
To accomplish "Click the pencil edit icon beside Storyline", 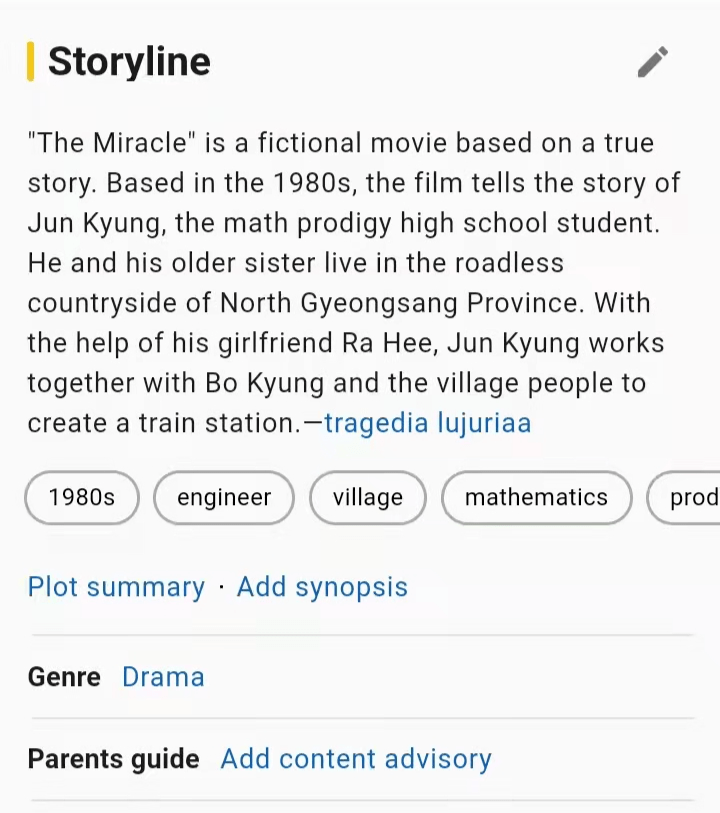I will [652, 62].
